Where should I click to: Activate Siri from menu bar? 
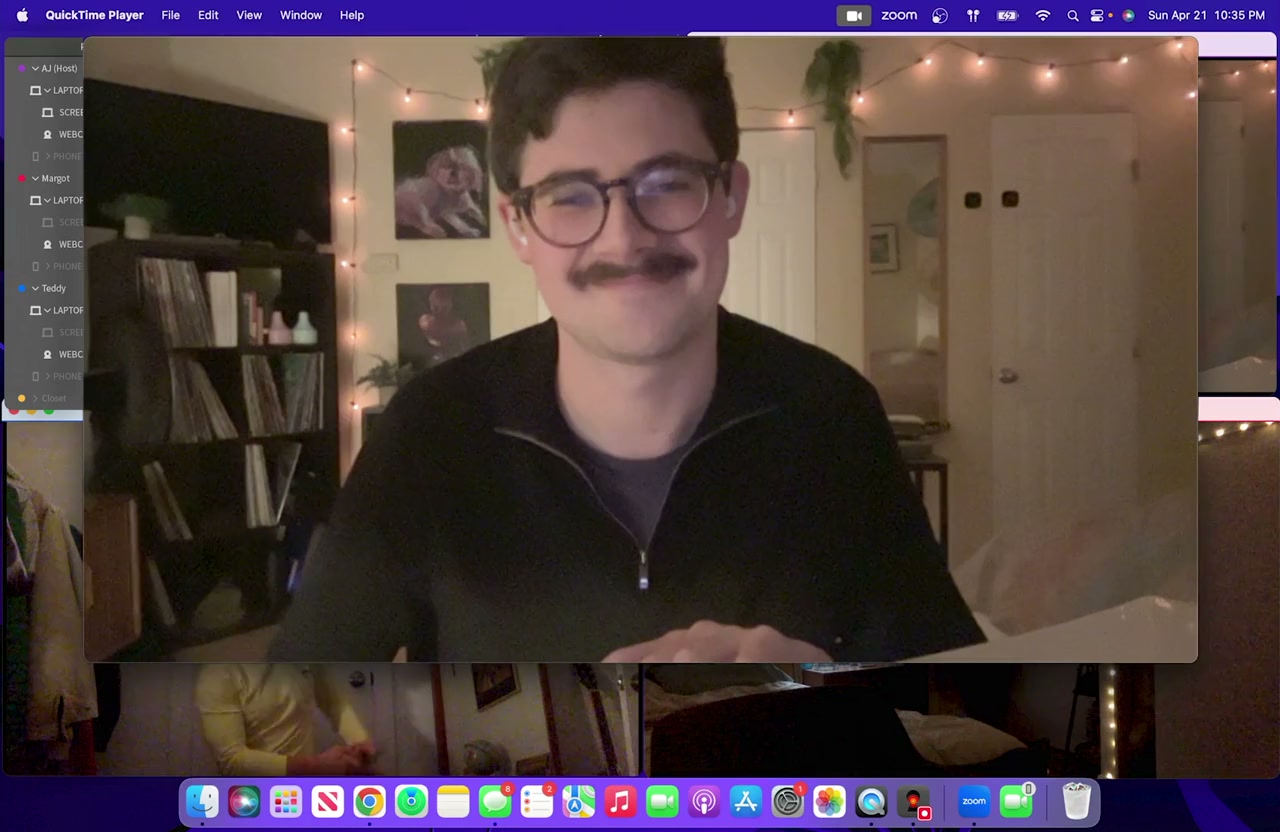(x=1128, y=15)
